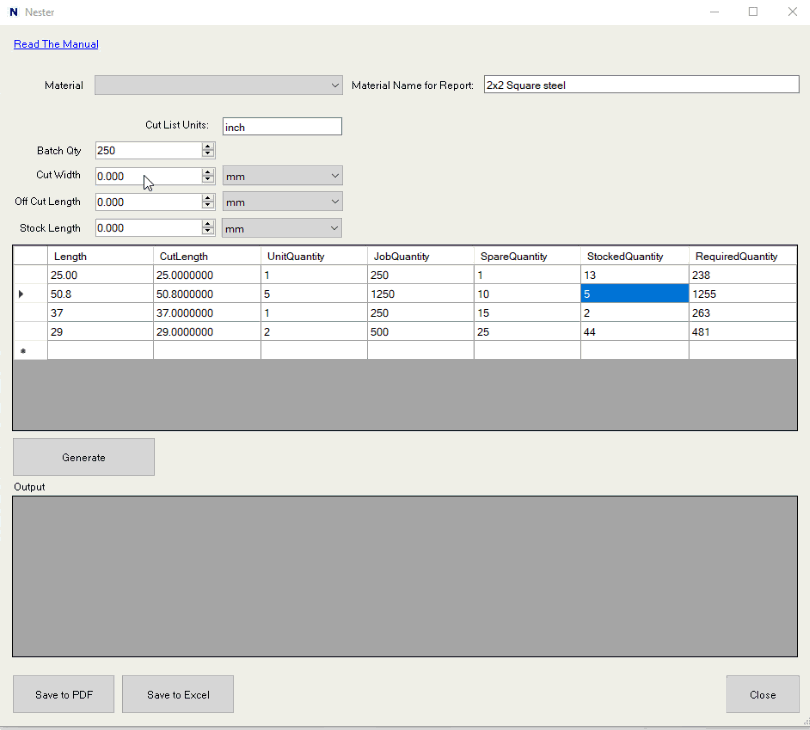
Task: Click the SpareQuantity column header
Action: 527,256
